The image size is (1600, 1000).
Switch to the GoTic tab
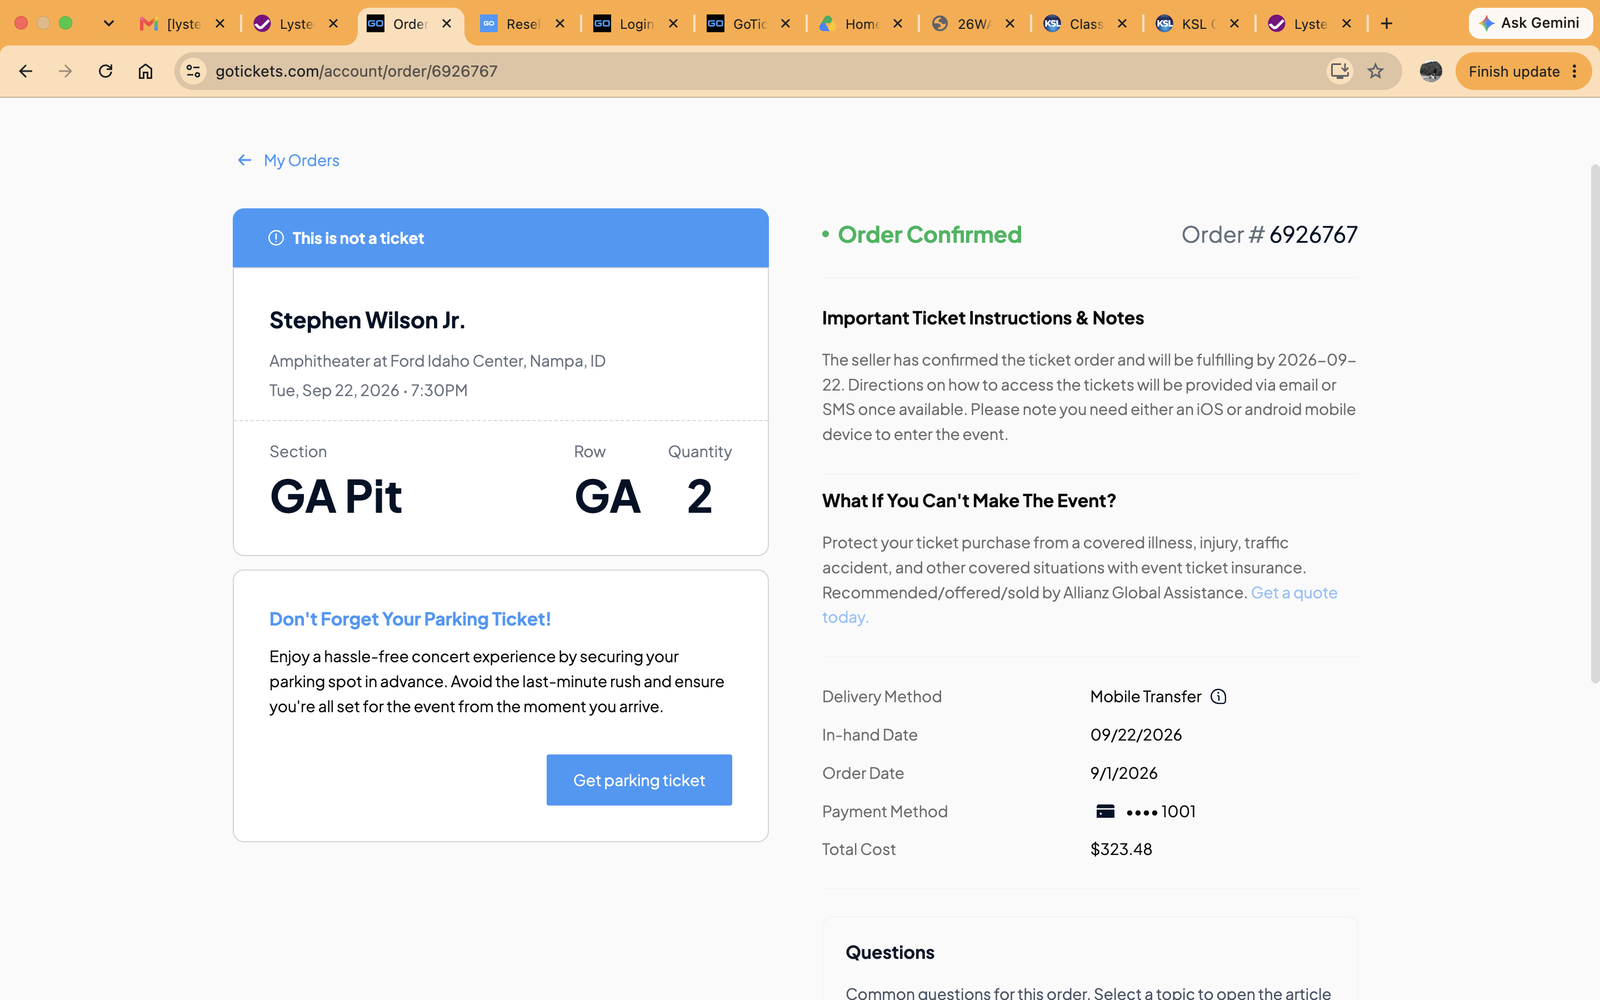737,24
